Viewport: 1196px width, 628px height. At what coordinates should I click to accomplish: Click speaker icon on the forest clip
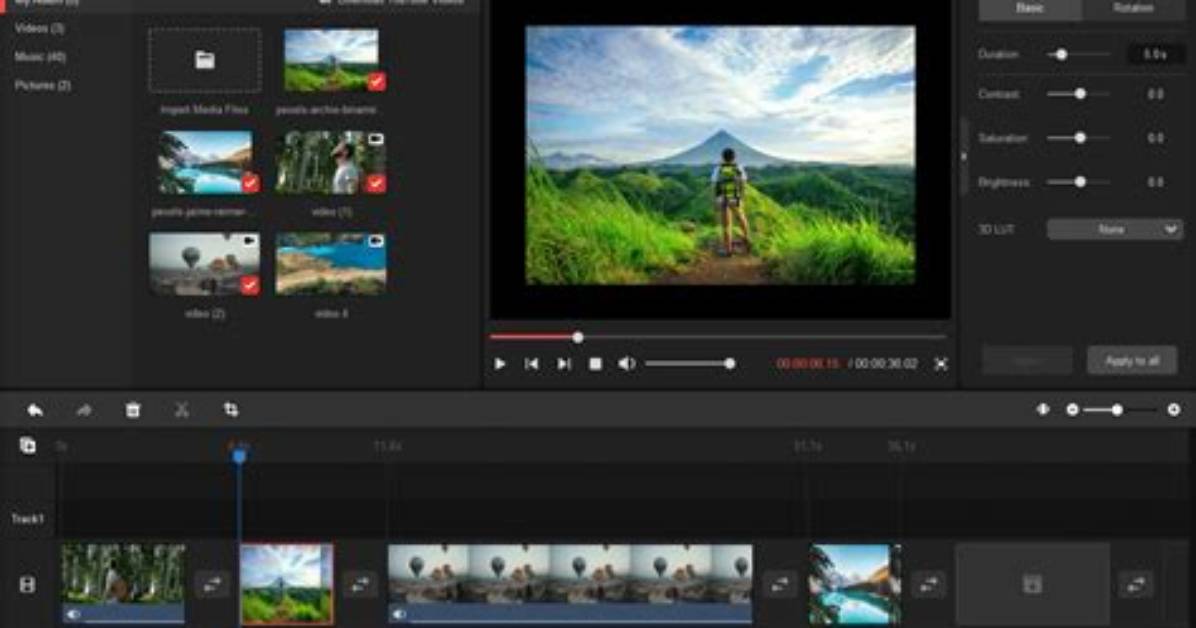pyautogui.click(x=73, y=614)
